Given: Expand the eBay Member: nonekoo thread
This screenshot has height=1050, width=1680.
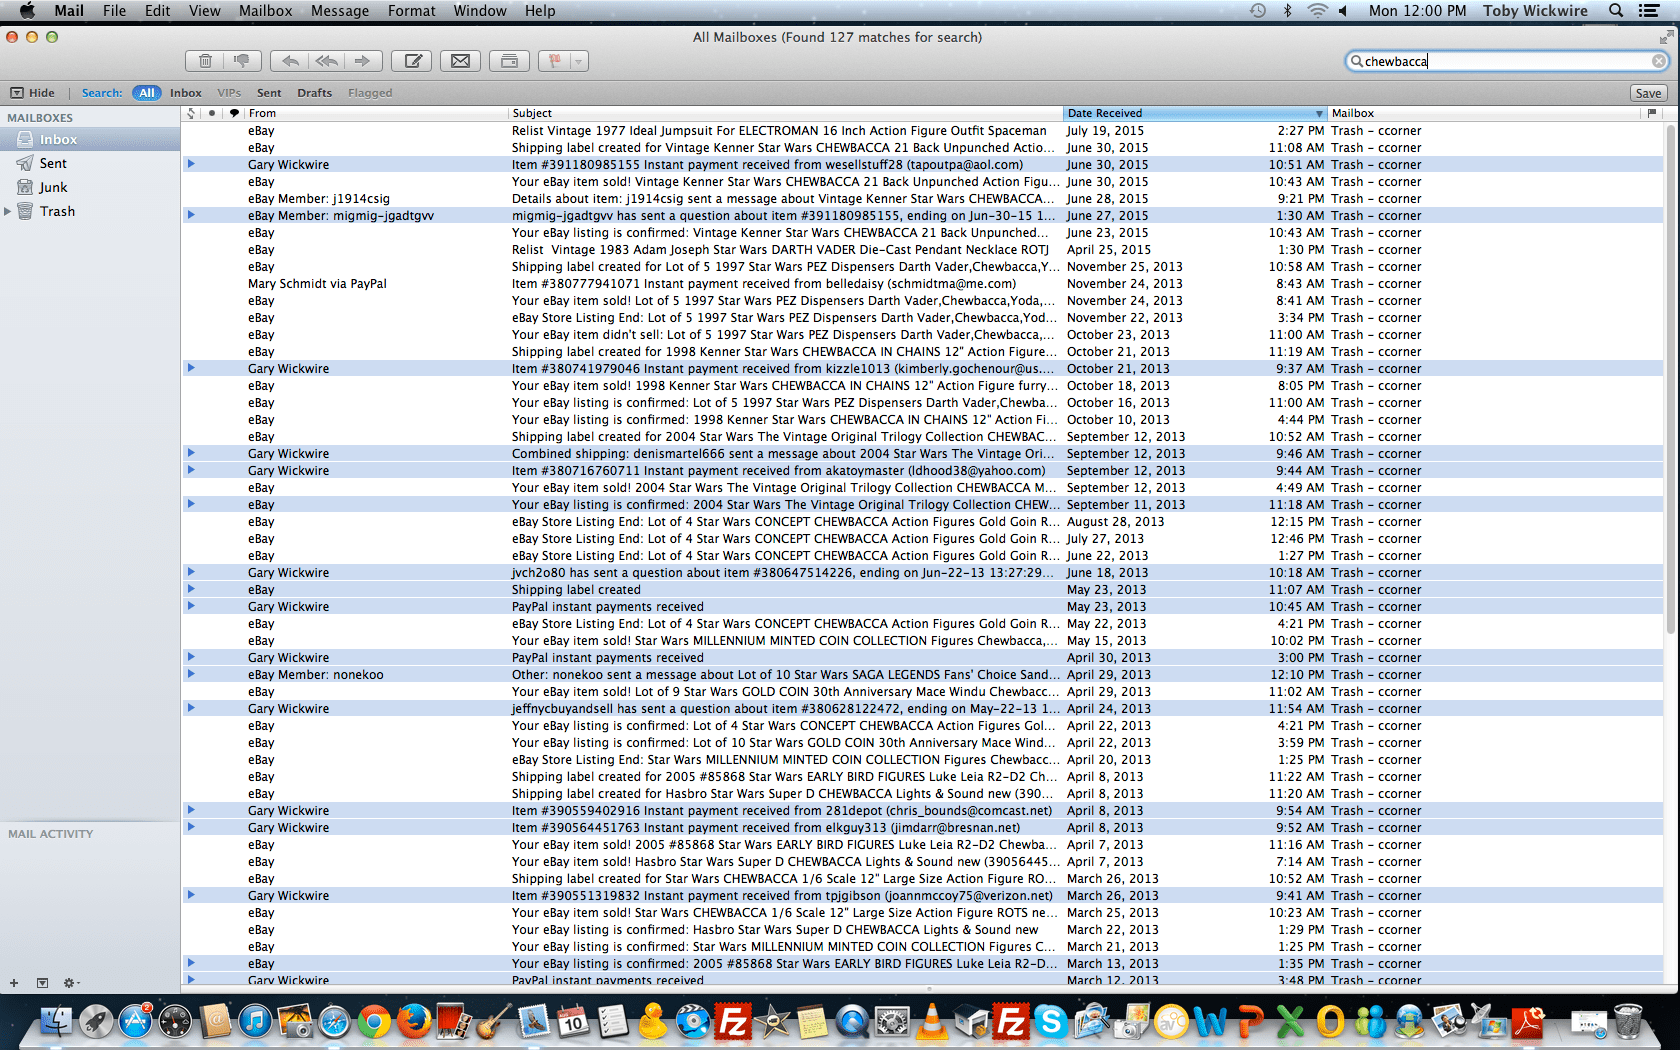Looking at the screenshot, I should coord(191,674).
